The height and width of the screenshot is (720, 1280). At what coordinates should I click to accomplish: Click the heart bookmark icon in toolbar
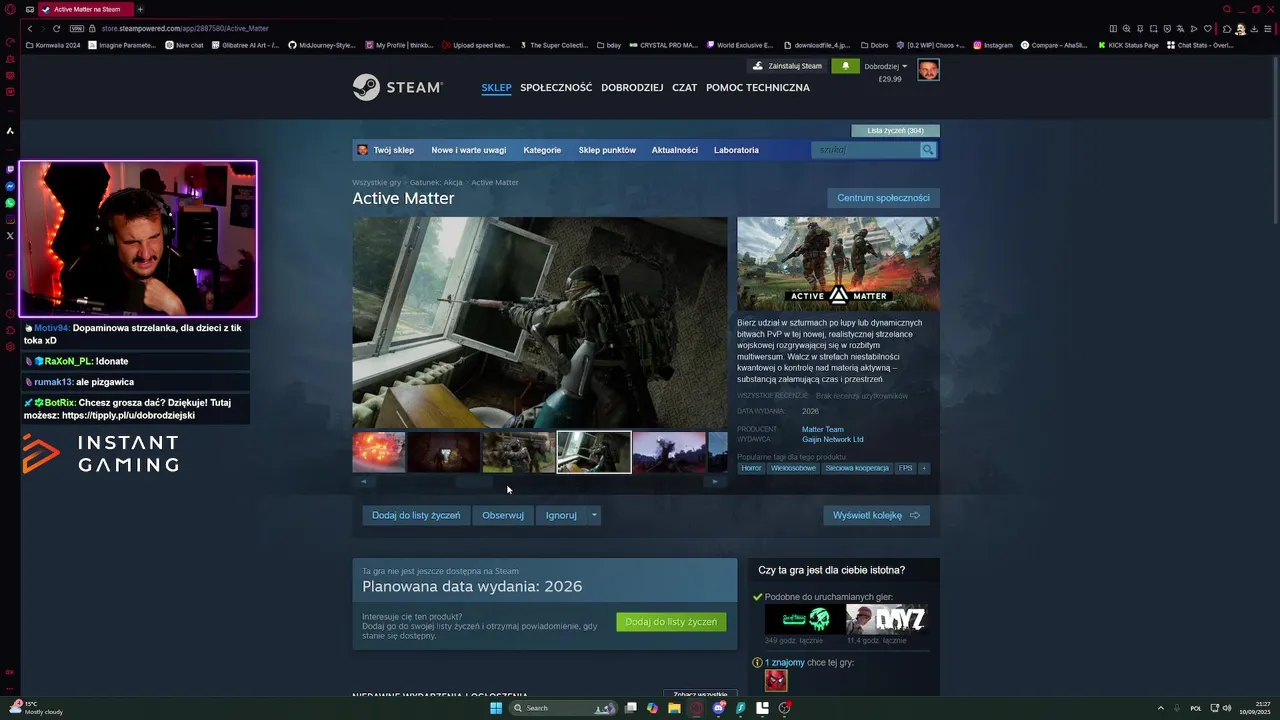1207,29
